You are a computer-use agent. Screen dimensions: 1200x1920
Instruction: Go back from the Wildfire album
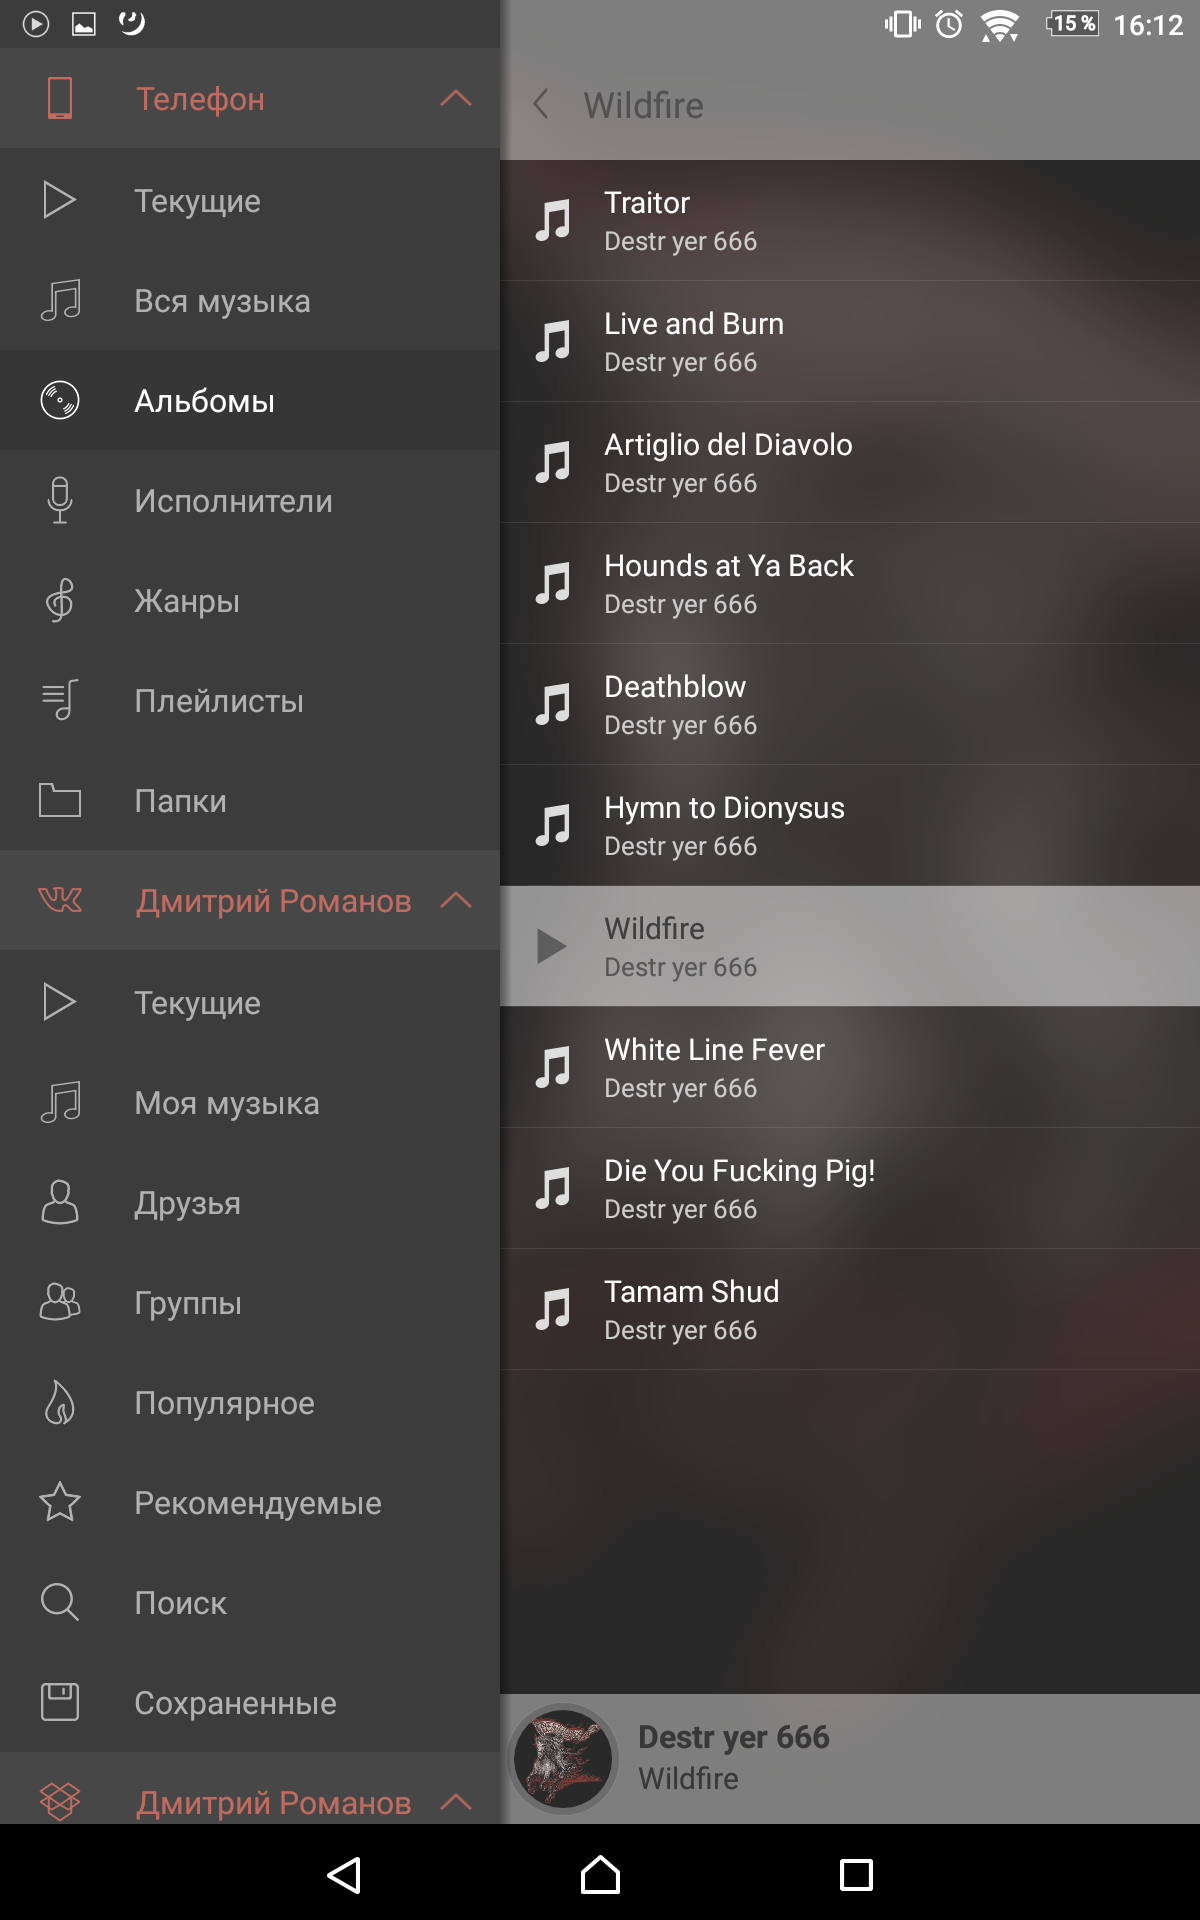point(541,104)
